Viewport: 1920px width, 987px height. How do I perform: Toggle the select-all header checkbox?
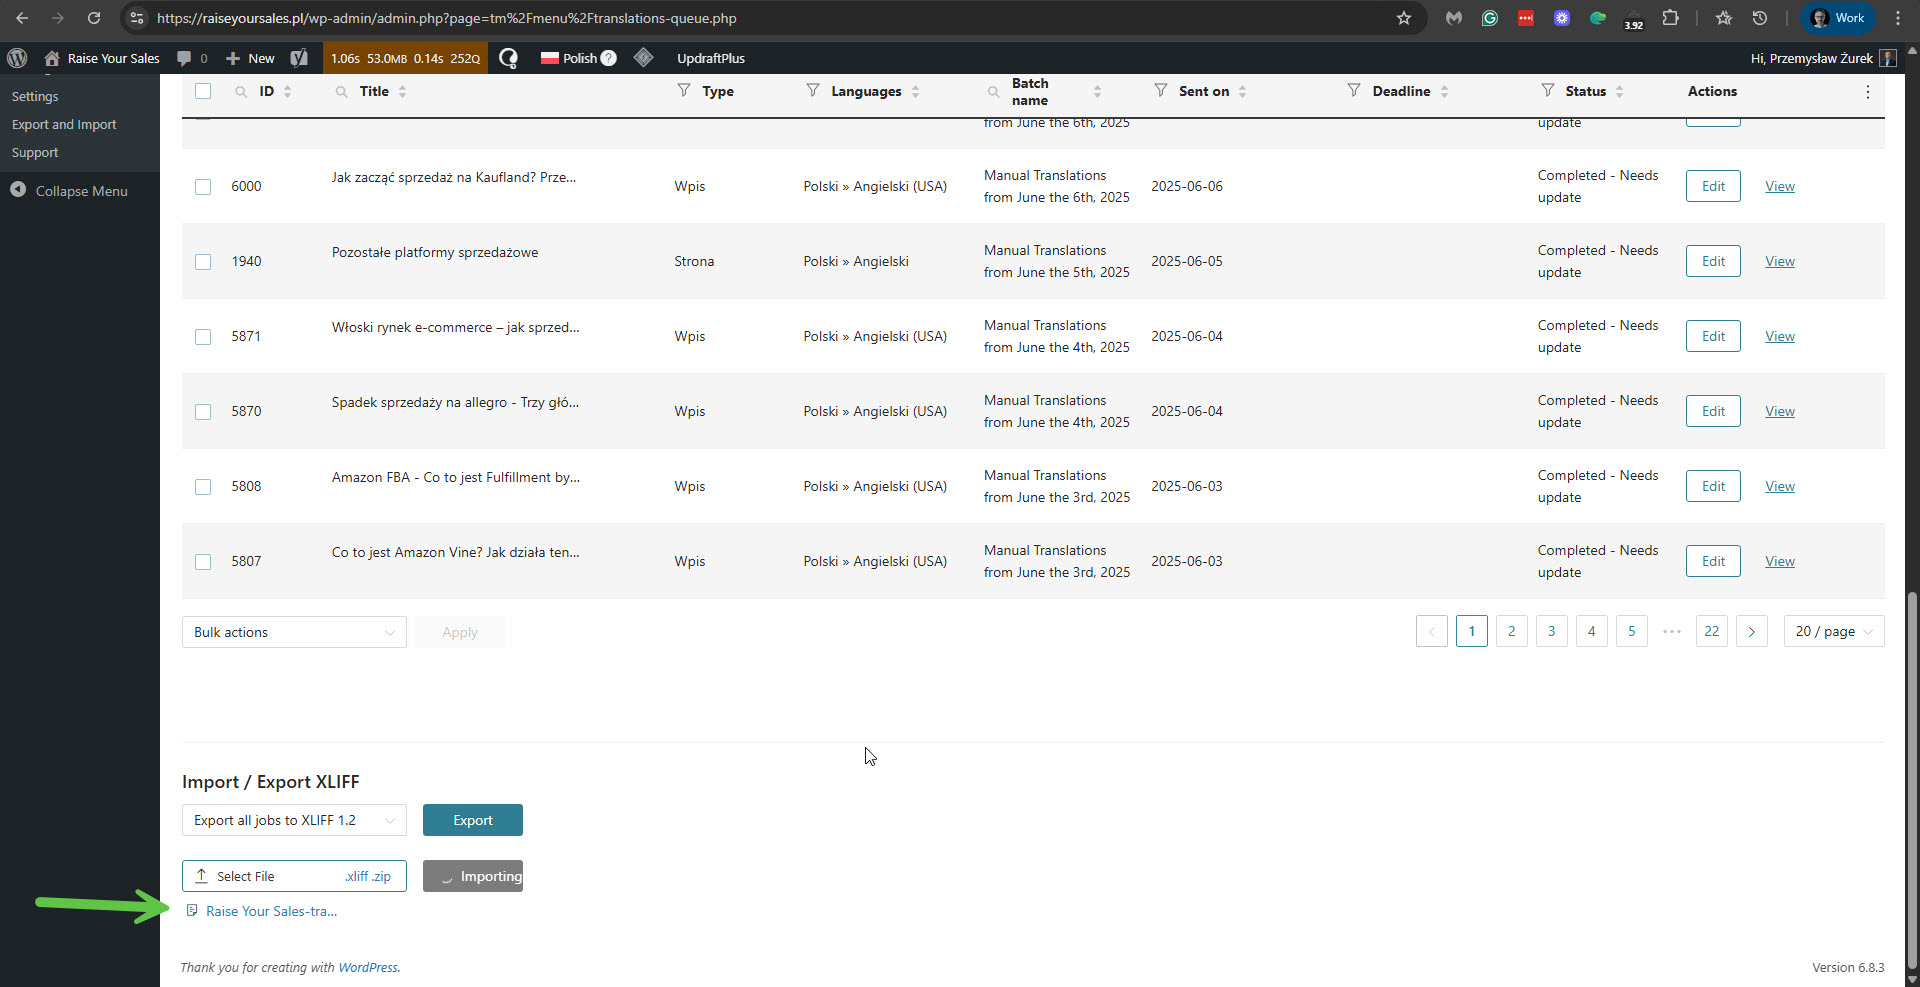[203, 91]
